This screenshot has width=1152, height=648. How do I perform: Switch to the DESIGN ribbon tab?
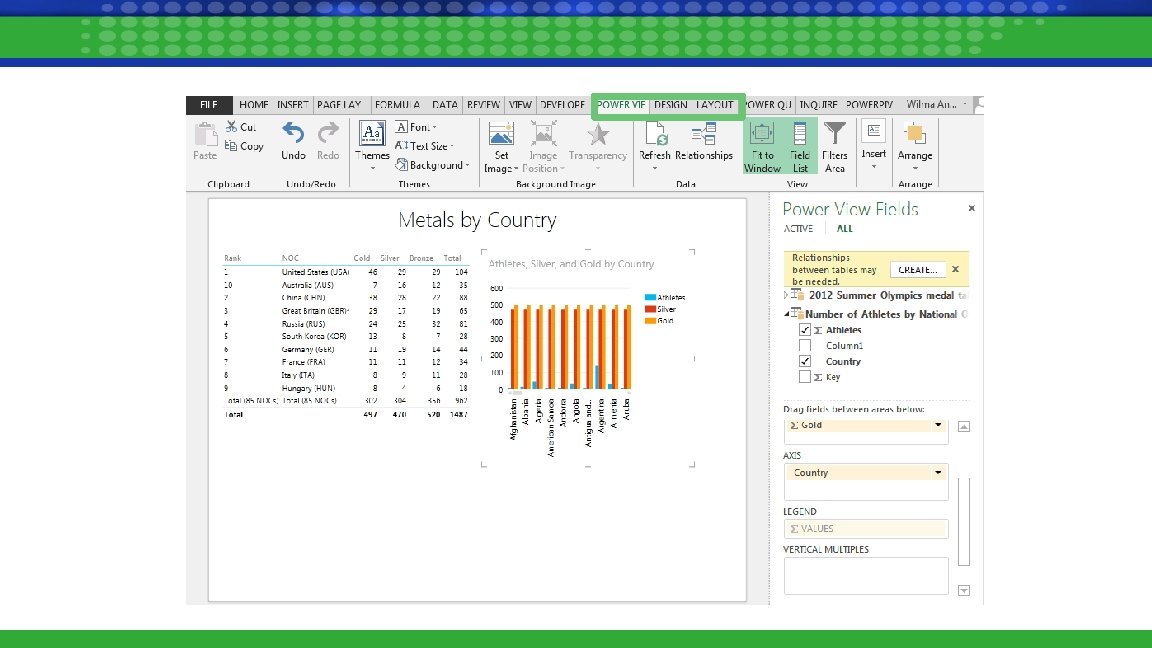click(x=671, y=105)
